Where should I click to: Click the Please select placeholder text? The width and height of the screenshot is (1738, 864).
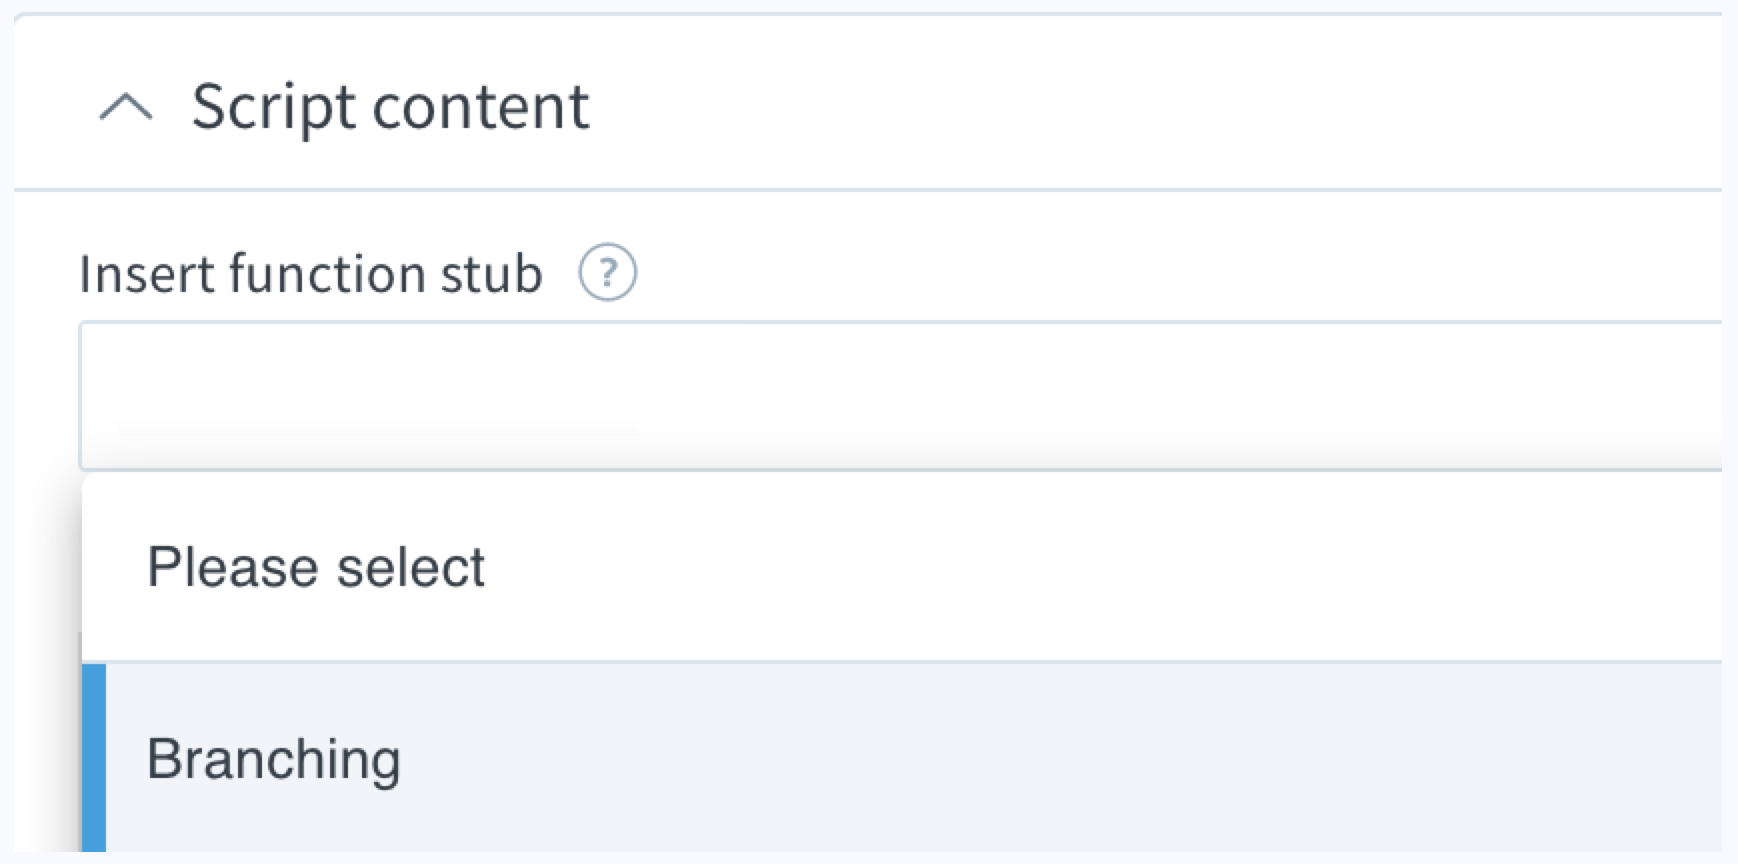pos(316,567)
